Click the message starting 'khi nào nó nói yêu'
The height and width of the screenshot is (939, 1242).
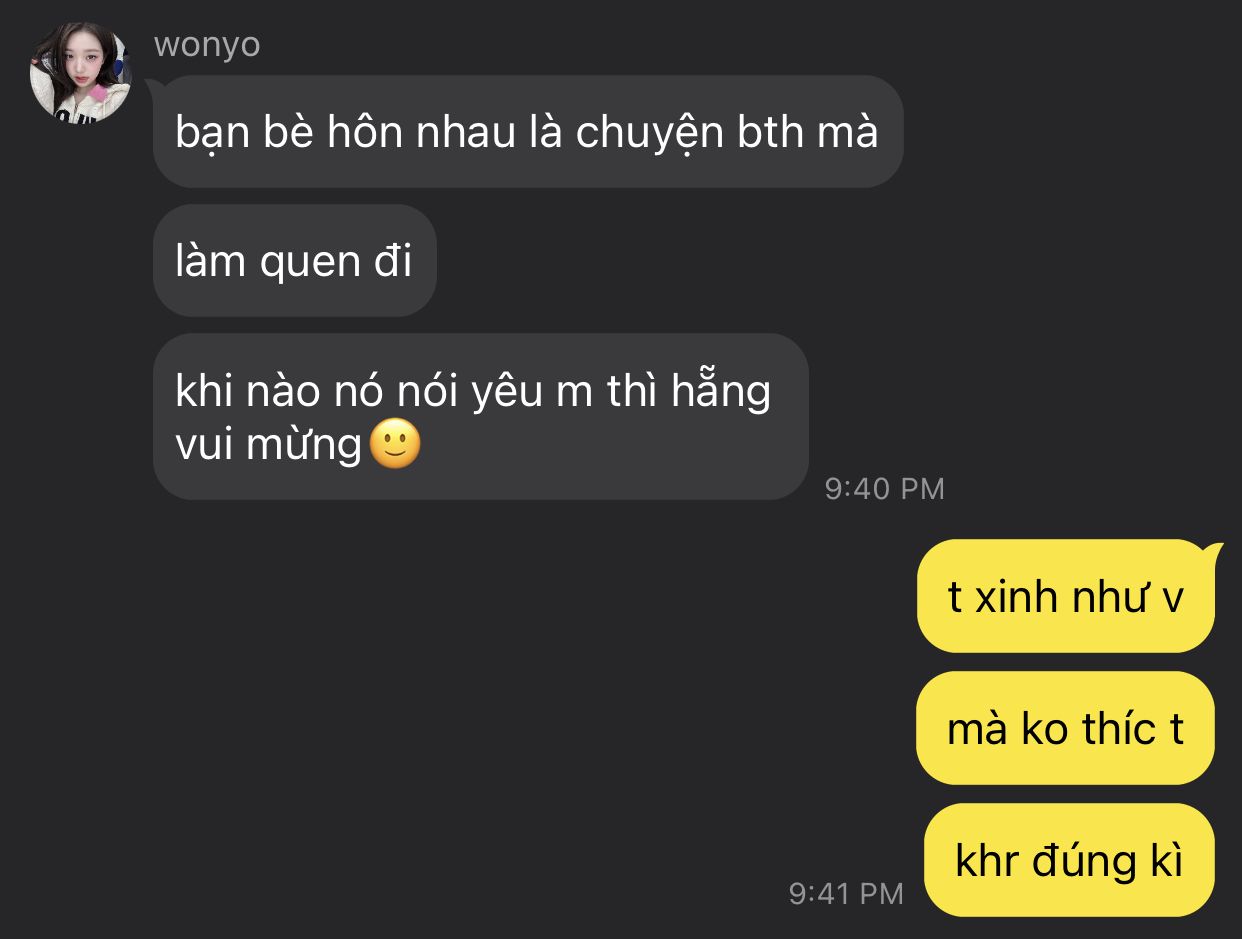pos(481,417)
